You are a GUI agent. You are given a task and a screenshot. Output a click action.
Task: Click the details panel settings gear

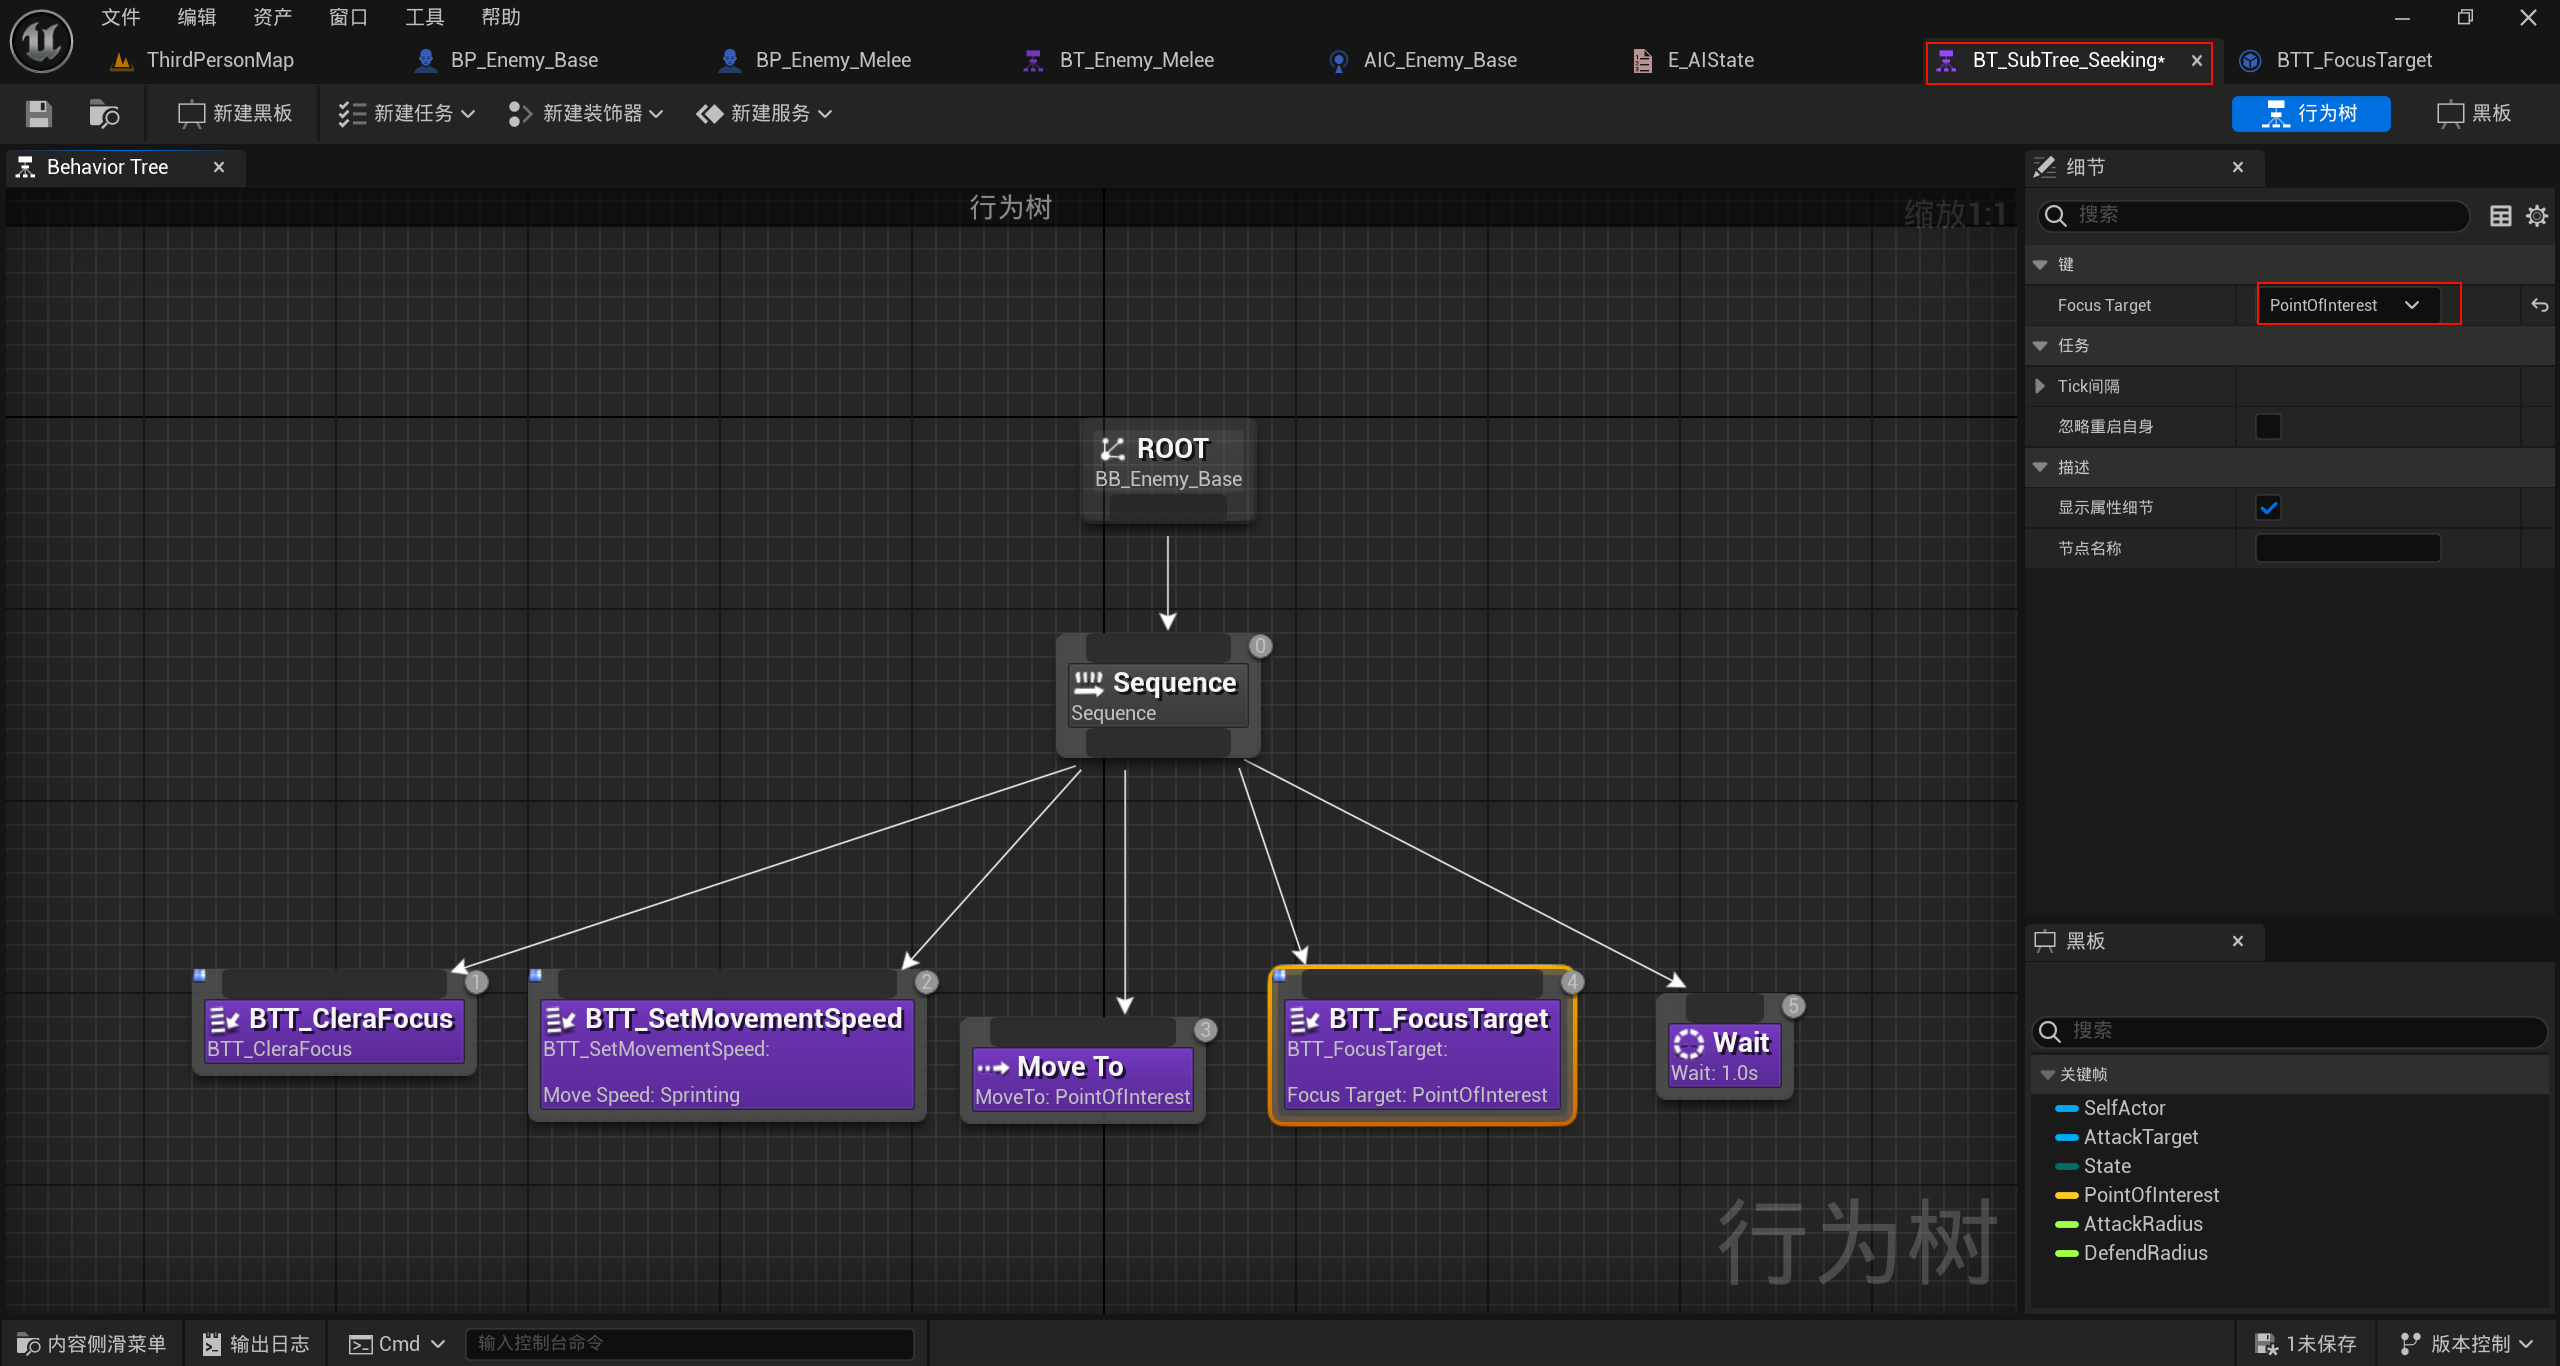(2537, 216)
